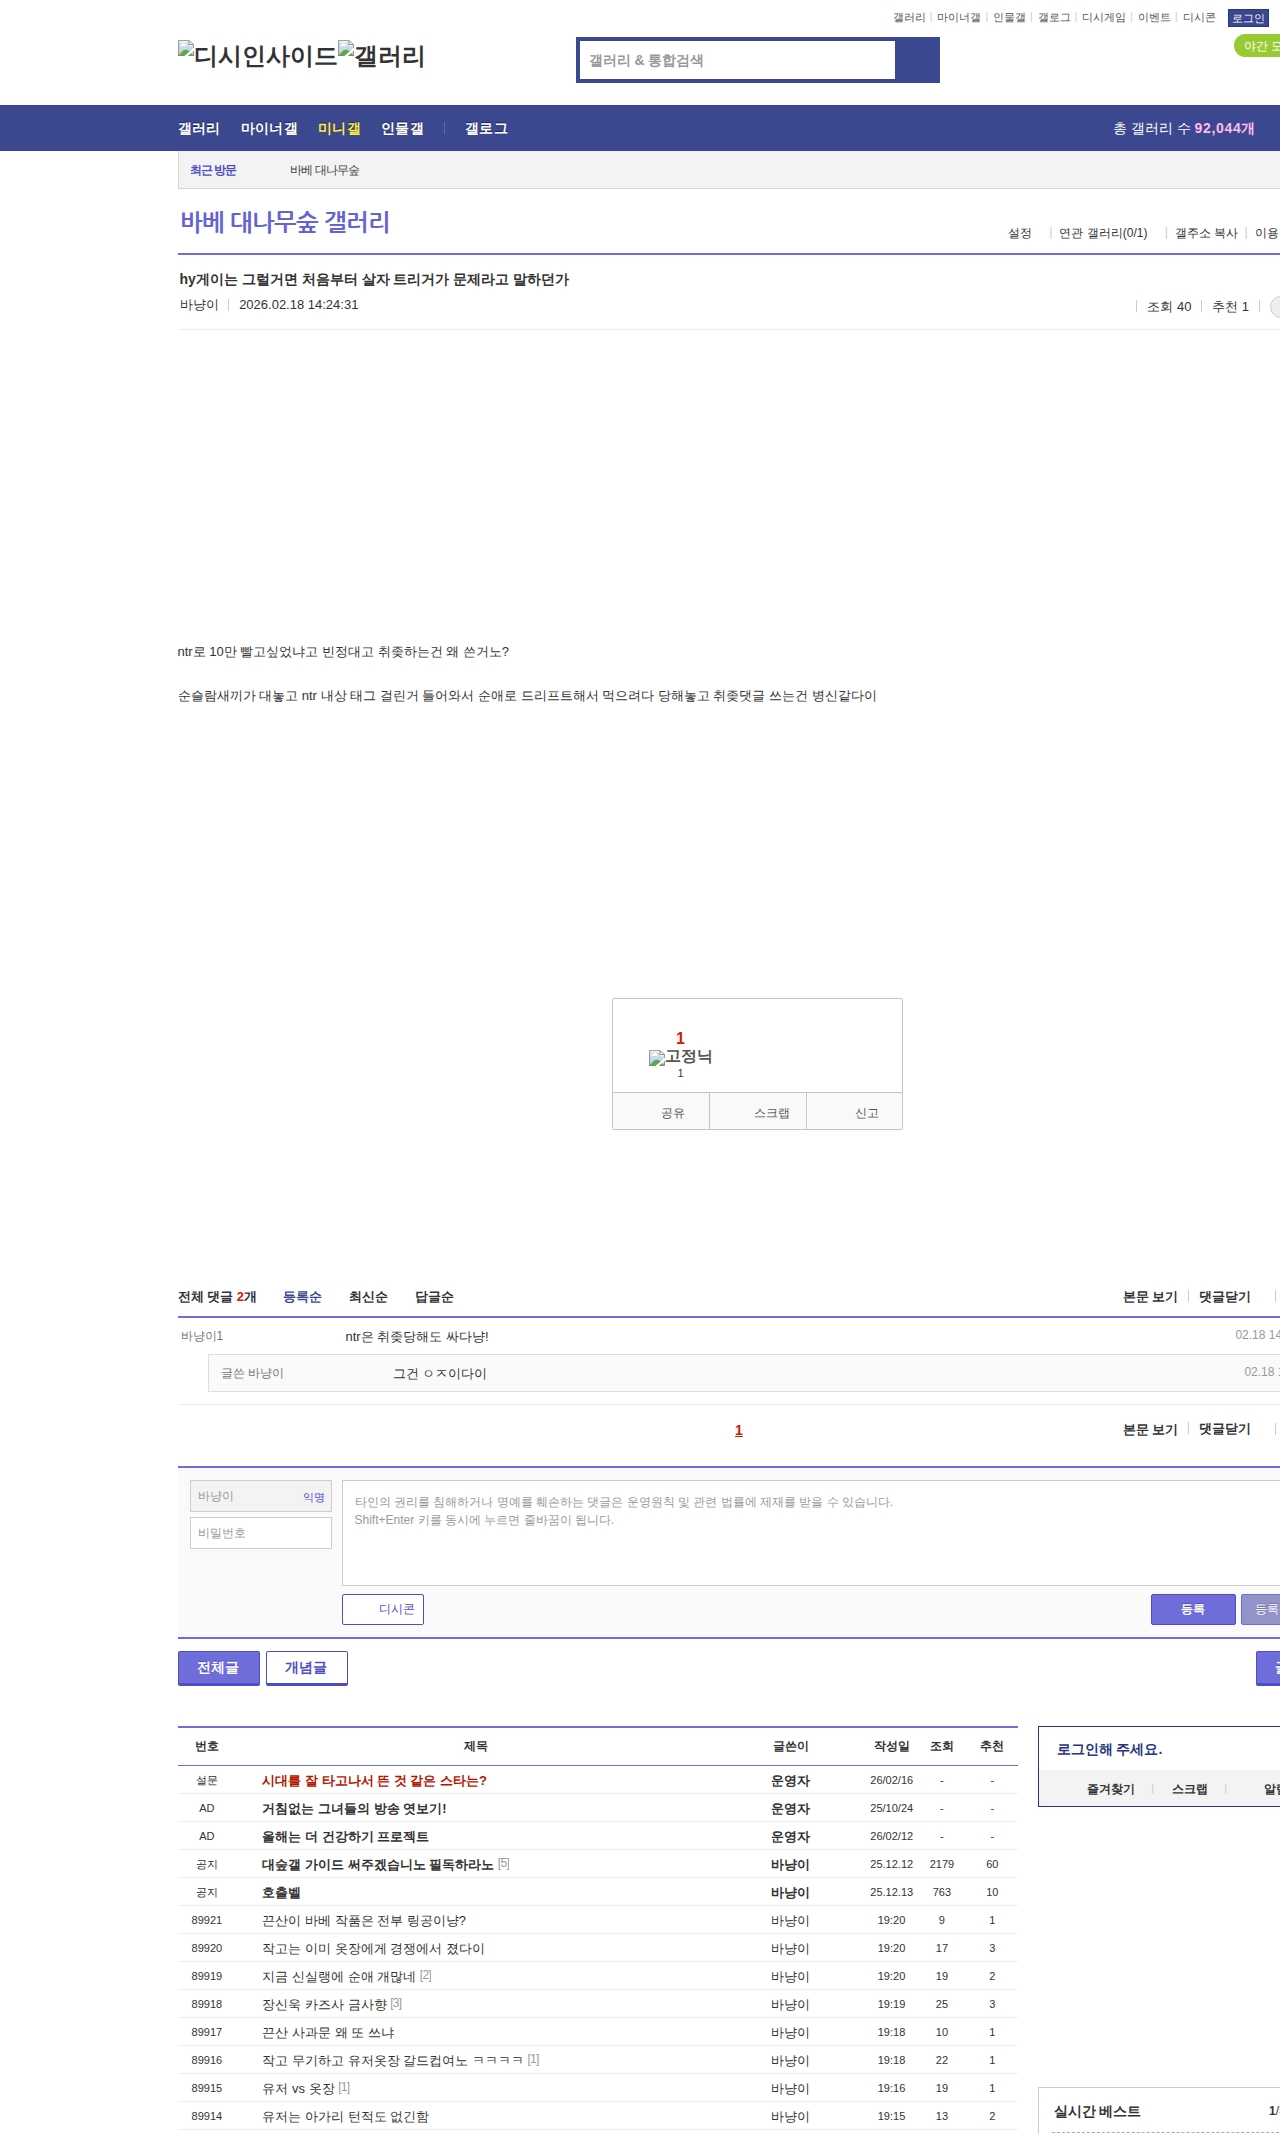Collapse comments with the top 댓글닫기
1280x2134 pixels.
[1224, 1297]
